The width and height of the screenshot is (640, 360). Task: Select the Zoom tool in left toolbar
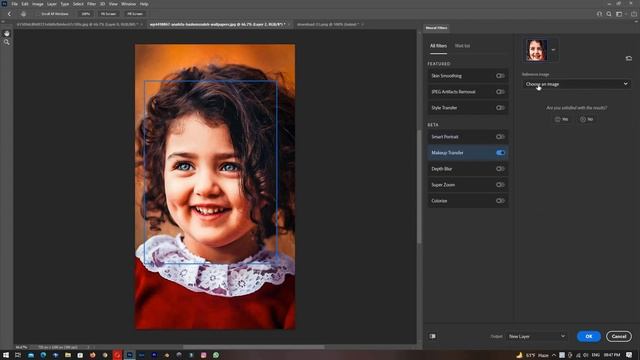[x=7, y=42]
